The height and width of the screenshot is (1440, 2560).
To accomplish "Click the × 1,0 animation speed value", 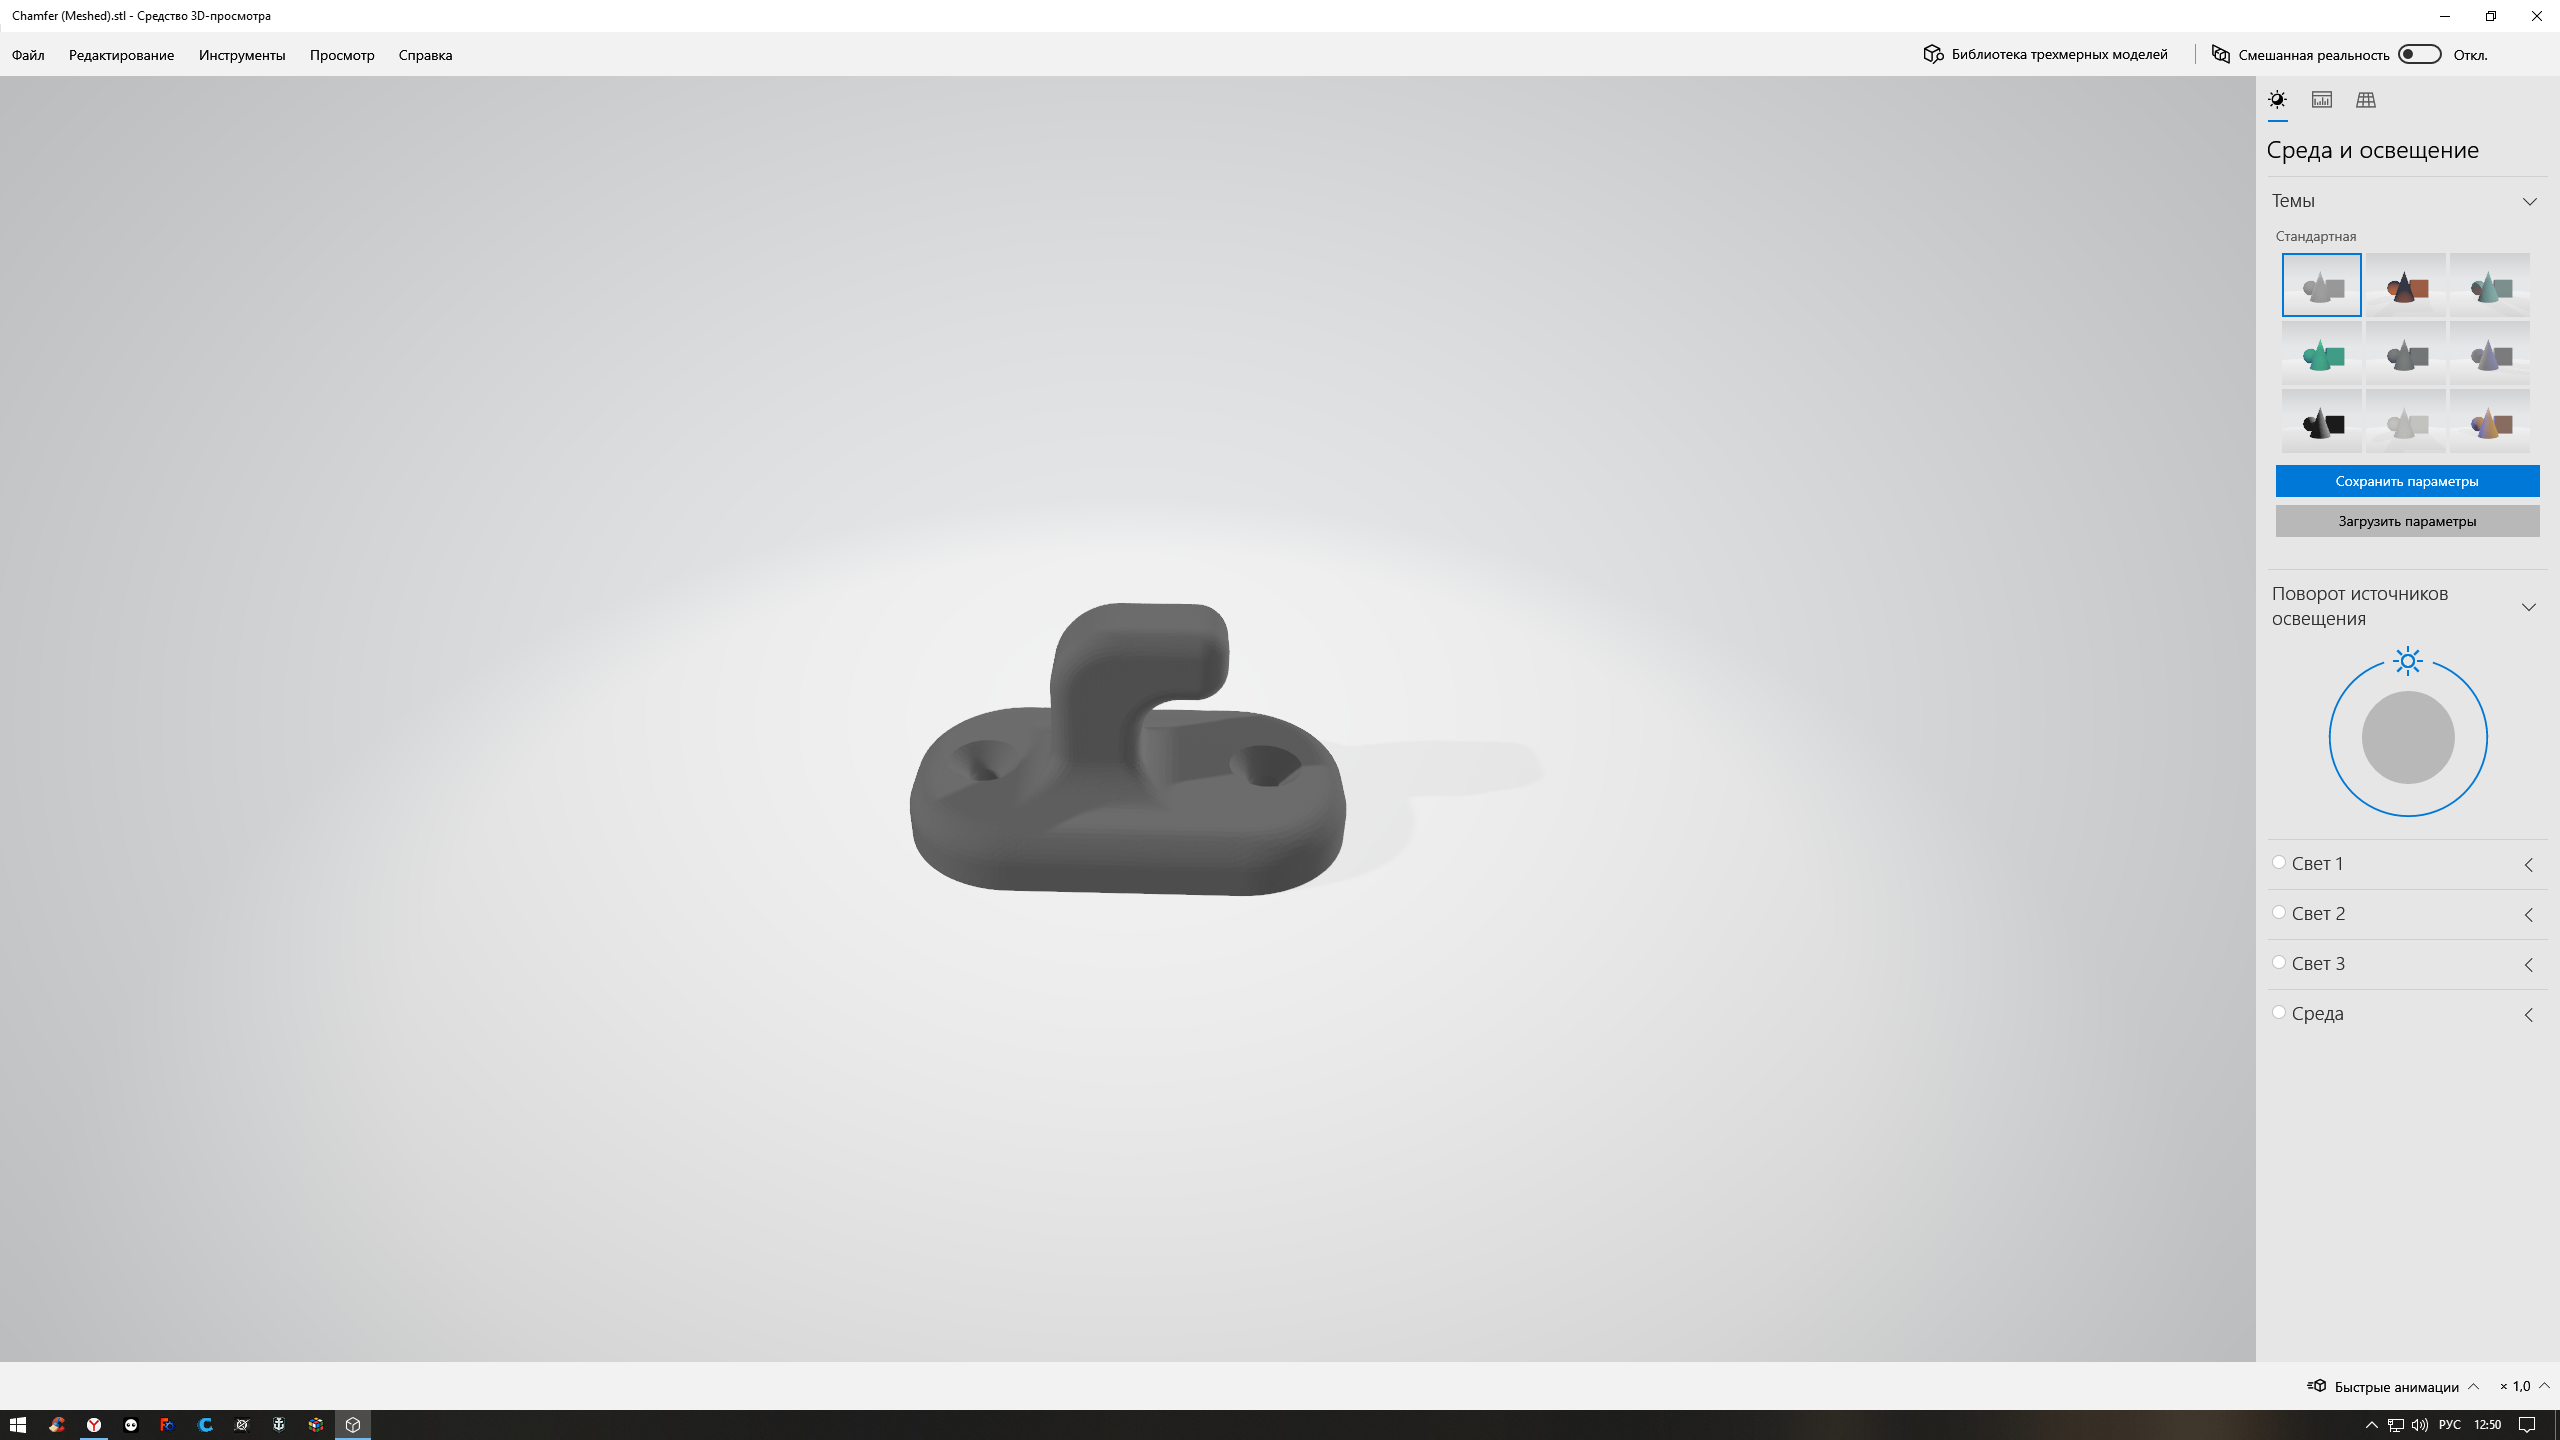I will click(x=2514, y=1386).
